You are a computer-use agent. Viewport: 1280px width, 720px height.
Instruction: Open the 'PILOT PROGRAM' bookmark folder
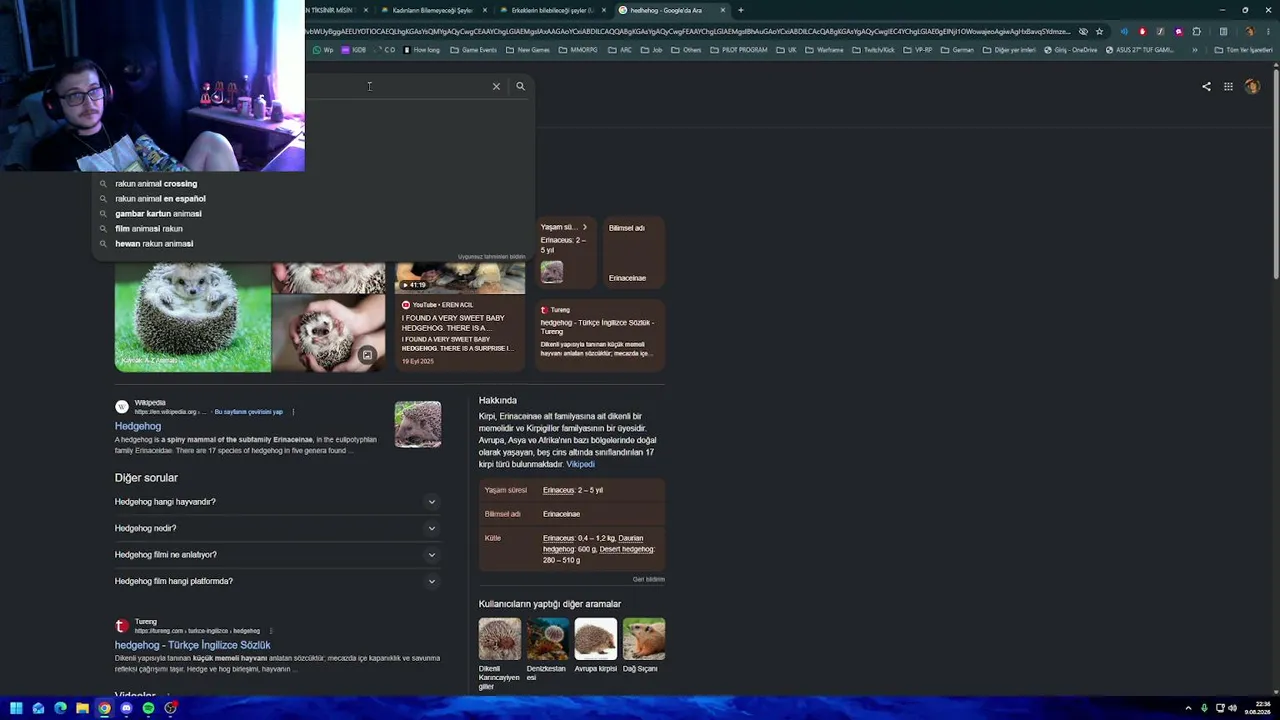tap(739, 50)
